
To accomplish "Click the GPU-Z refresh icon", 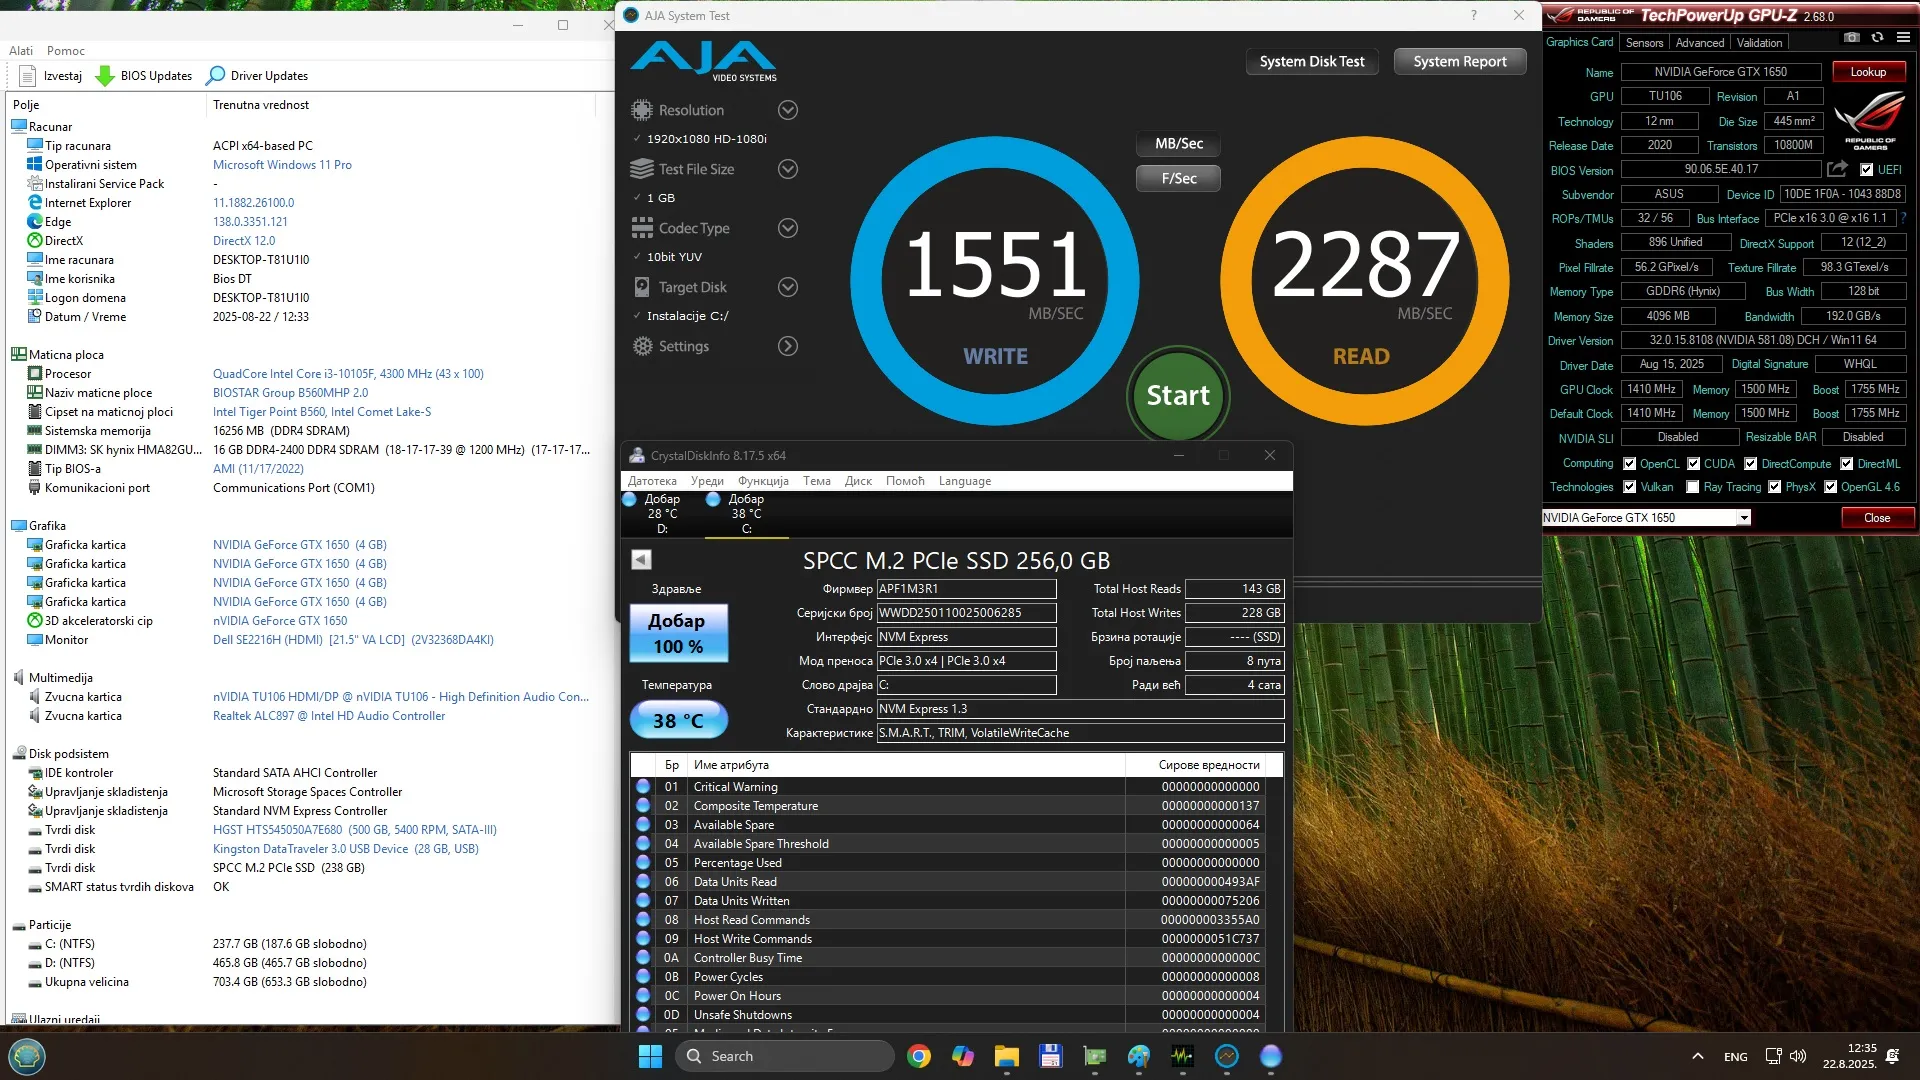I will (x=1877, y=38).
